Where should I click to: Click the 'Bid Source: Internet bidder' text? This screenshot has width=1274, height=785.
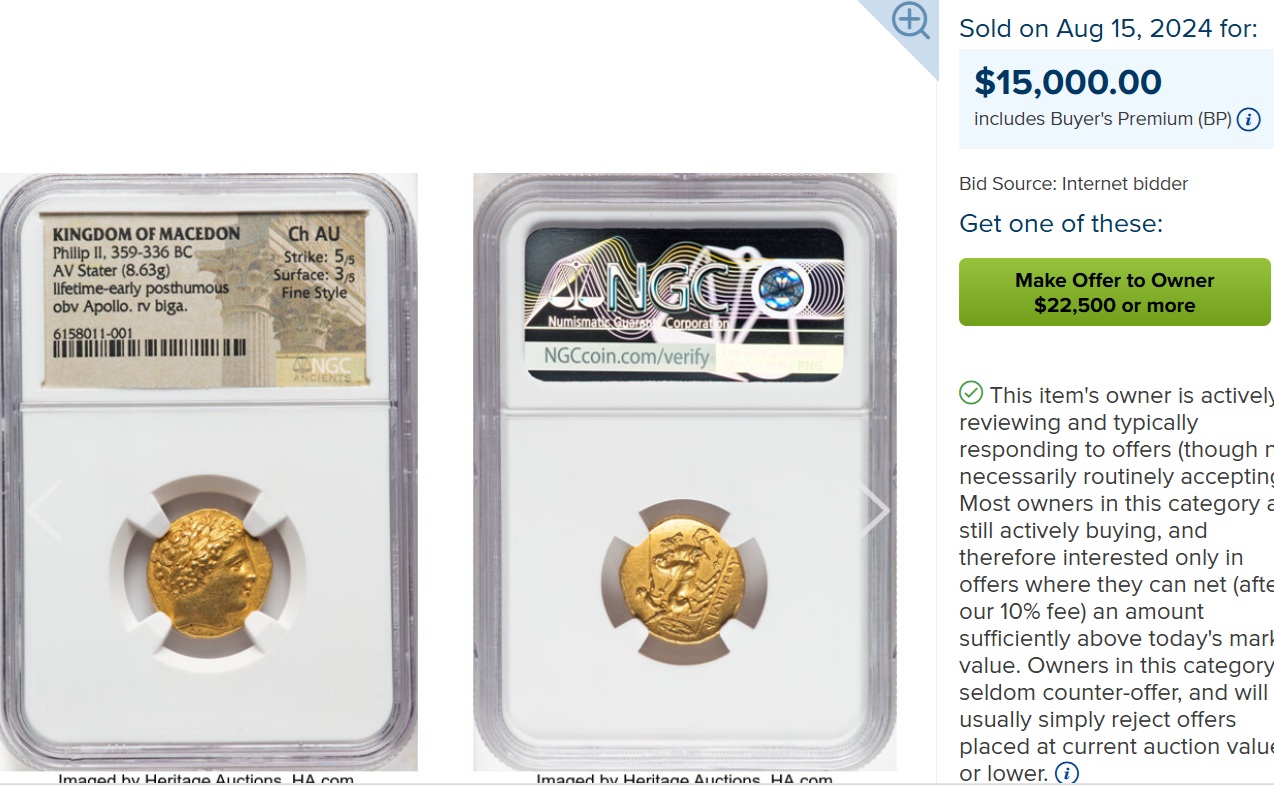click(x=1074, y=183)
